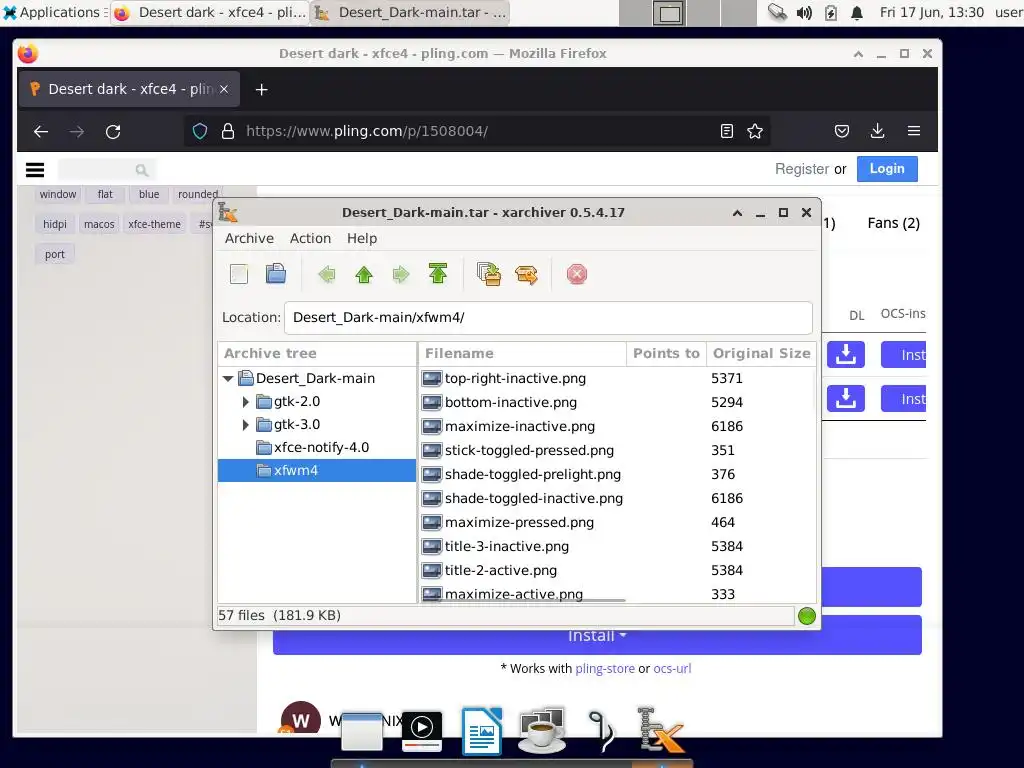
Task: Sort by Original Size column header
Action: (x=761, y=353)
